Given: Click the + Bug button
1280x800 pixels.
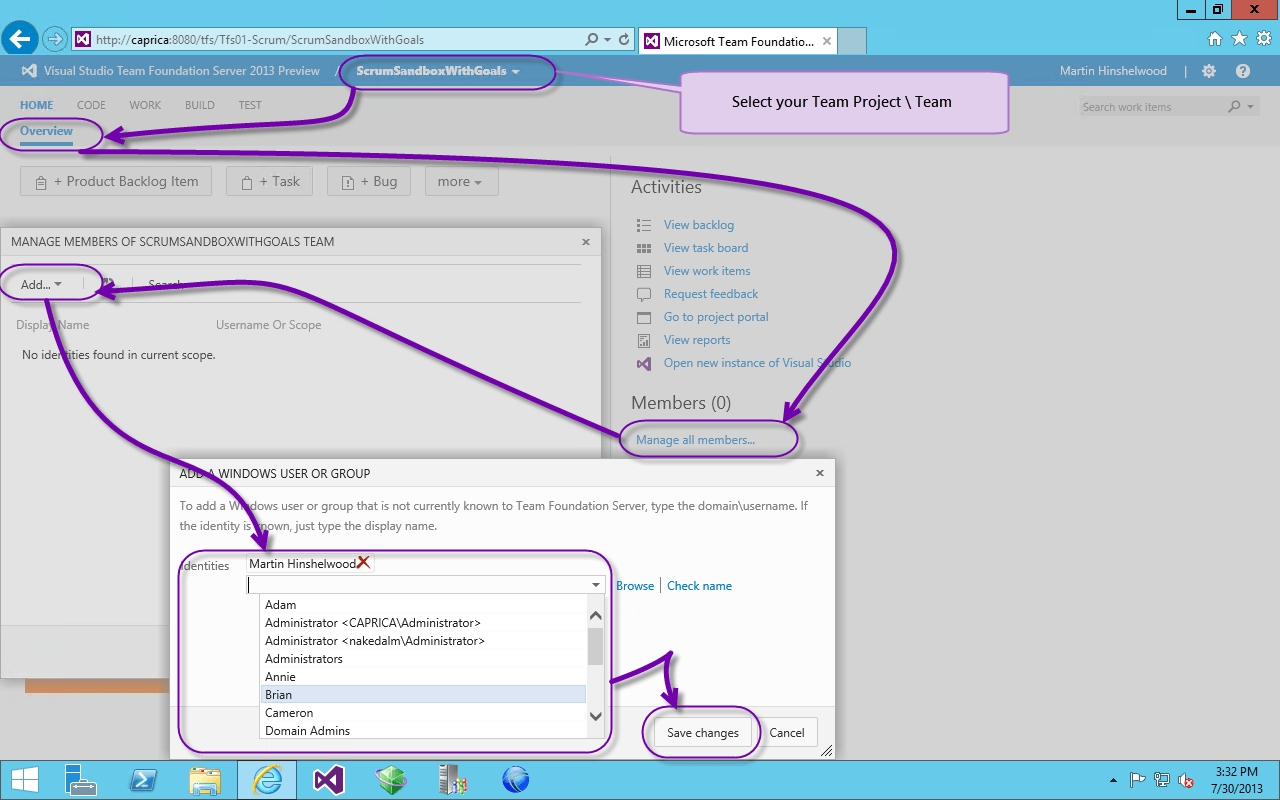Looking at the screenshot, I should [x=369, y=182].
